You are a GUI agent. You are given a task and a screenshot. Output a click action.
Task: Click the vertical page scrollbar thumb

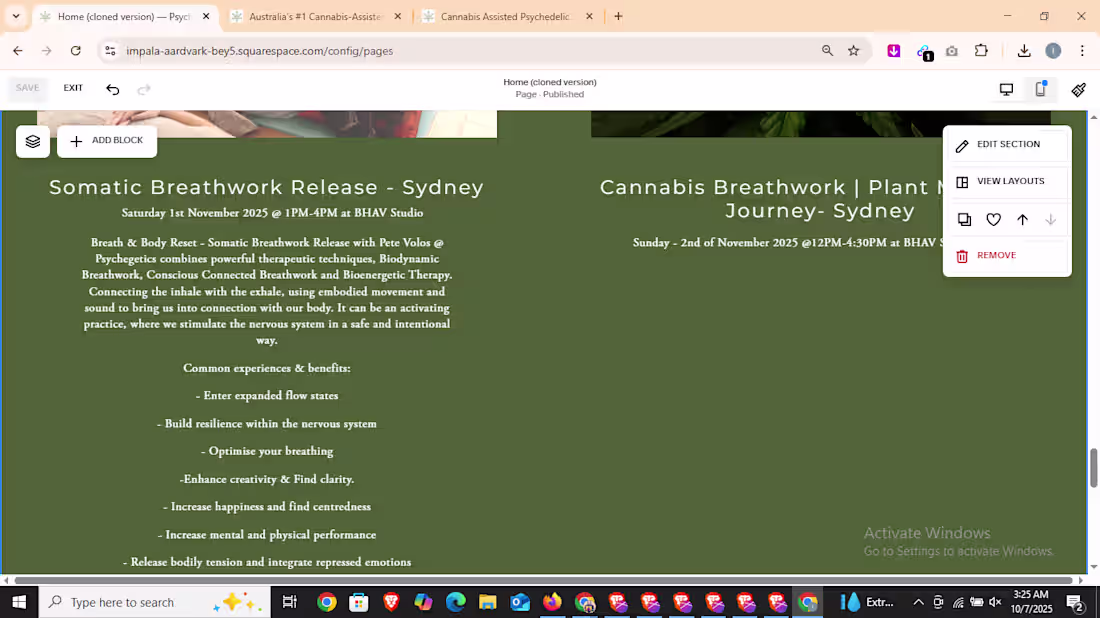point(1093,468)
